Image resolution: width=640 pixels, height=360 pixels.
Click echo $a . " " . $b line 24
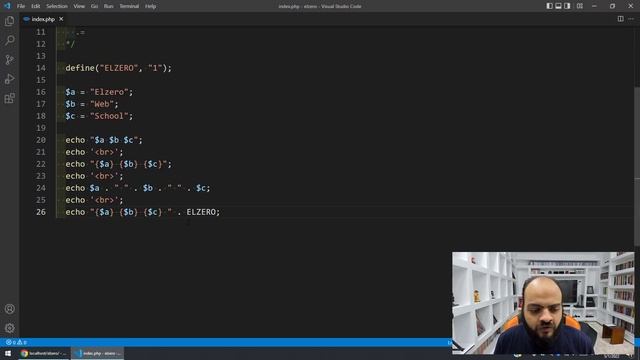138,188
